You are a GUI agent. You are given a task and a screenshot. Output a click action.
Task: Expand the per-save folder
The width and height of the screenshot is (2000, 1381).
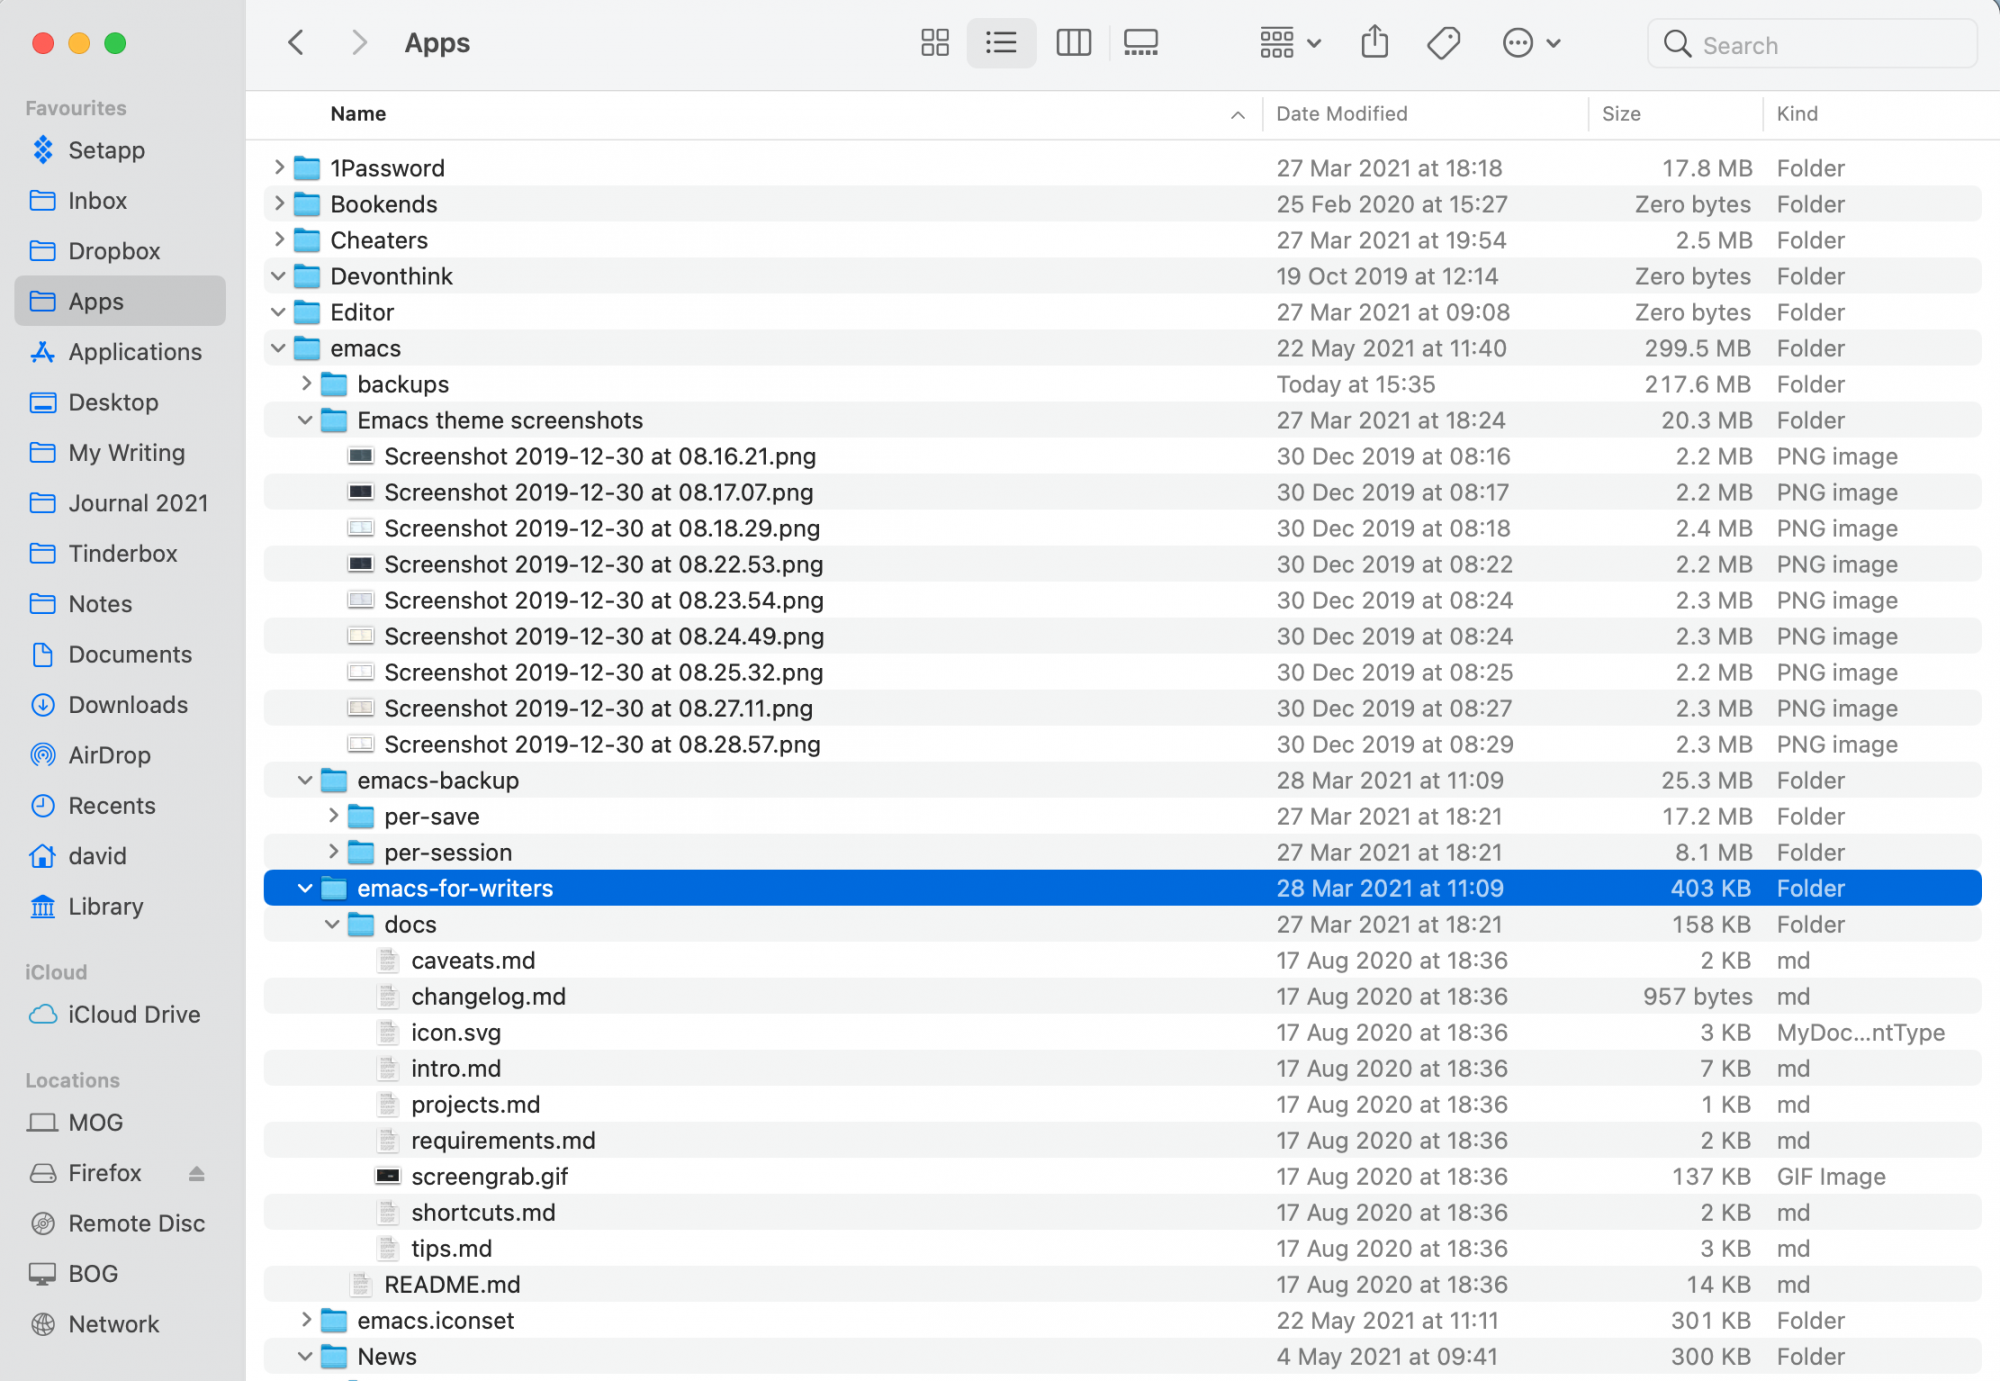333,816
